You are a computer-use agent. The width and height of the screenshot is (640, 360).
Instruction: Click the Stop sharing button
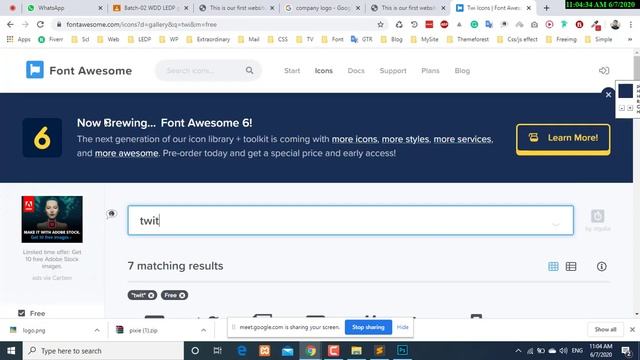368,327
